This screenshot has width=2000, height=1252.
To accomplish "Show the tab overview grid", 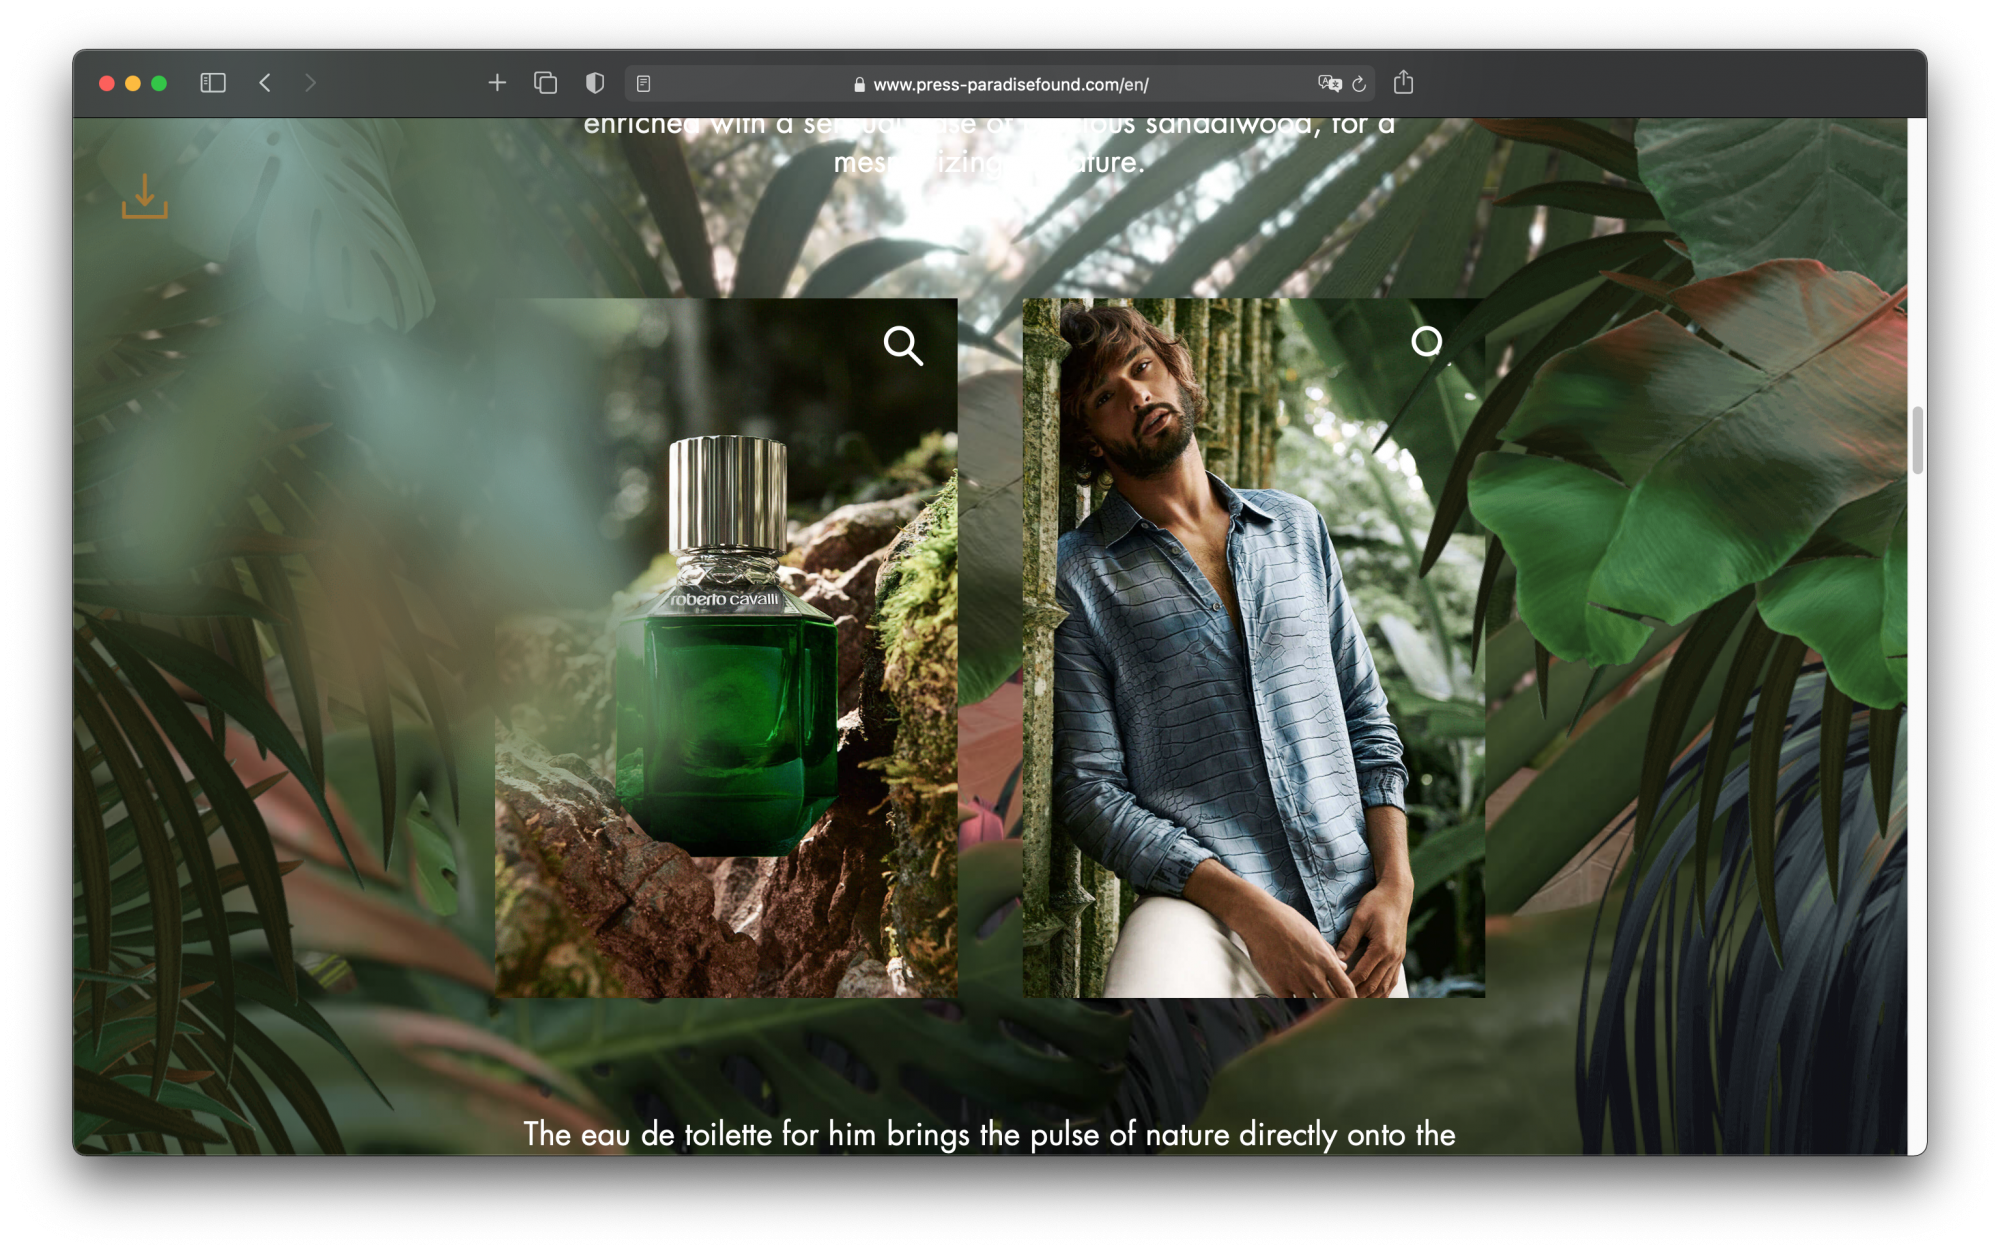I will click(545, 83).
